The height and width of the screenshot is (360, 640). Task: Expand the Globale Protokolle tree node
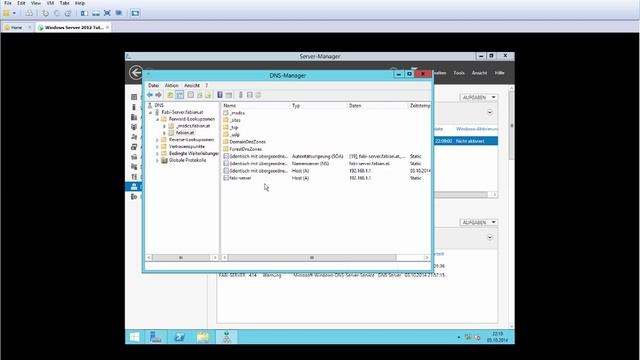[157, 160]
